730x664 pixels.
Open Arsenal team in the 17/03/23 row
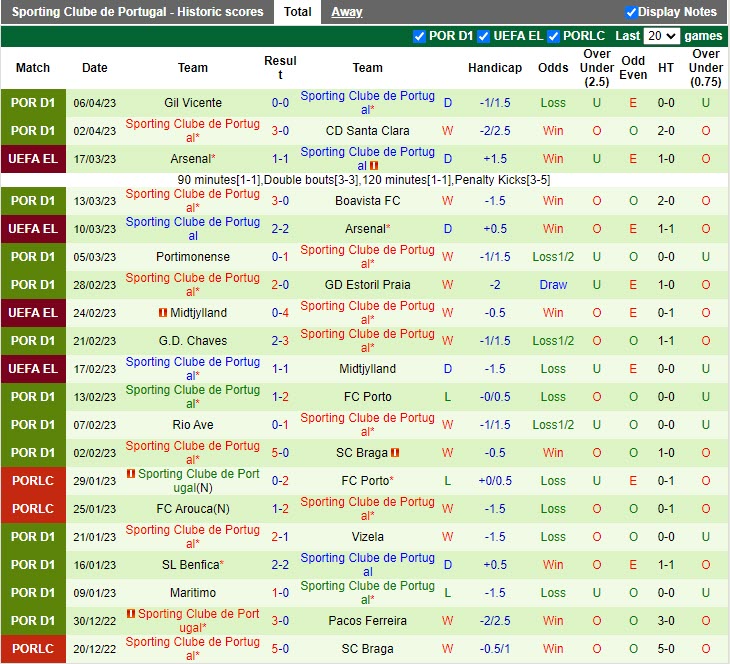pos(193,159)
